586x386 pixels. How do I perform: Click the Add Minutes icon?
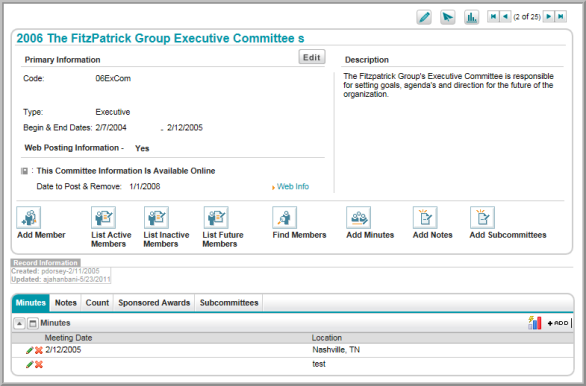(358, 217)
